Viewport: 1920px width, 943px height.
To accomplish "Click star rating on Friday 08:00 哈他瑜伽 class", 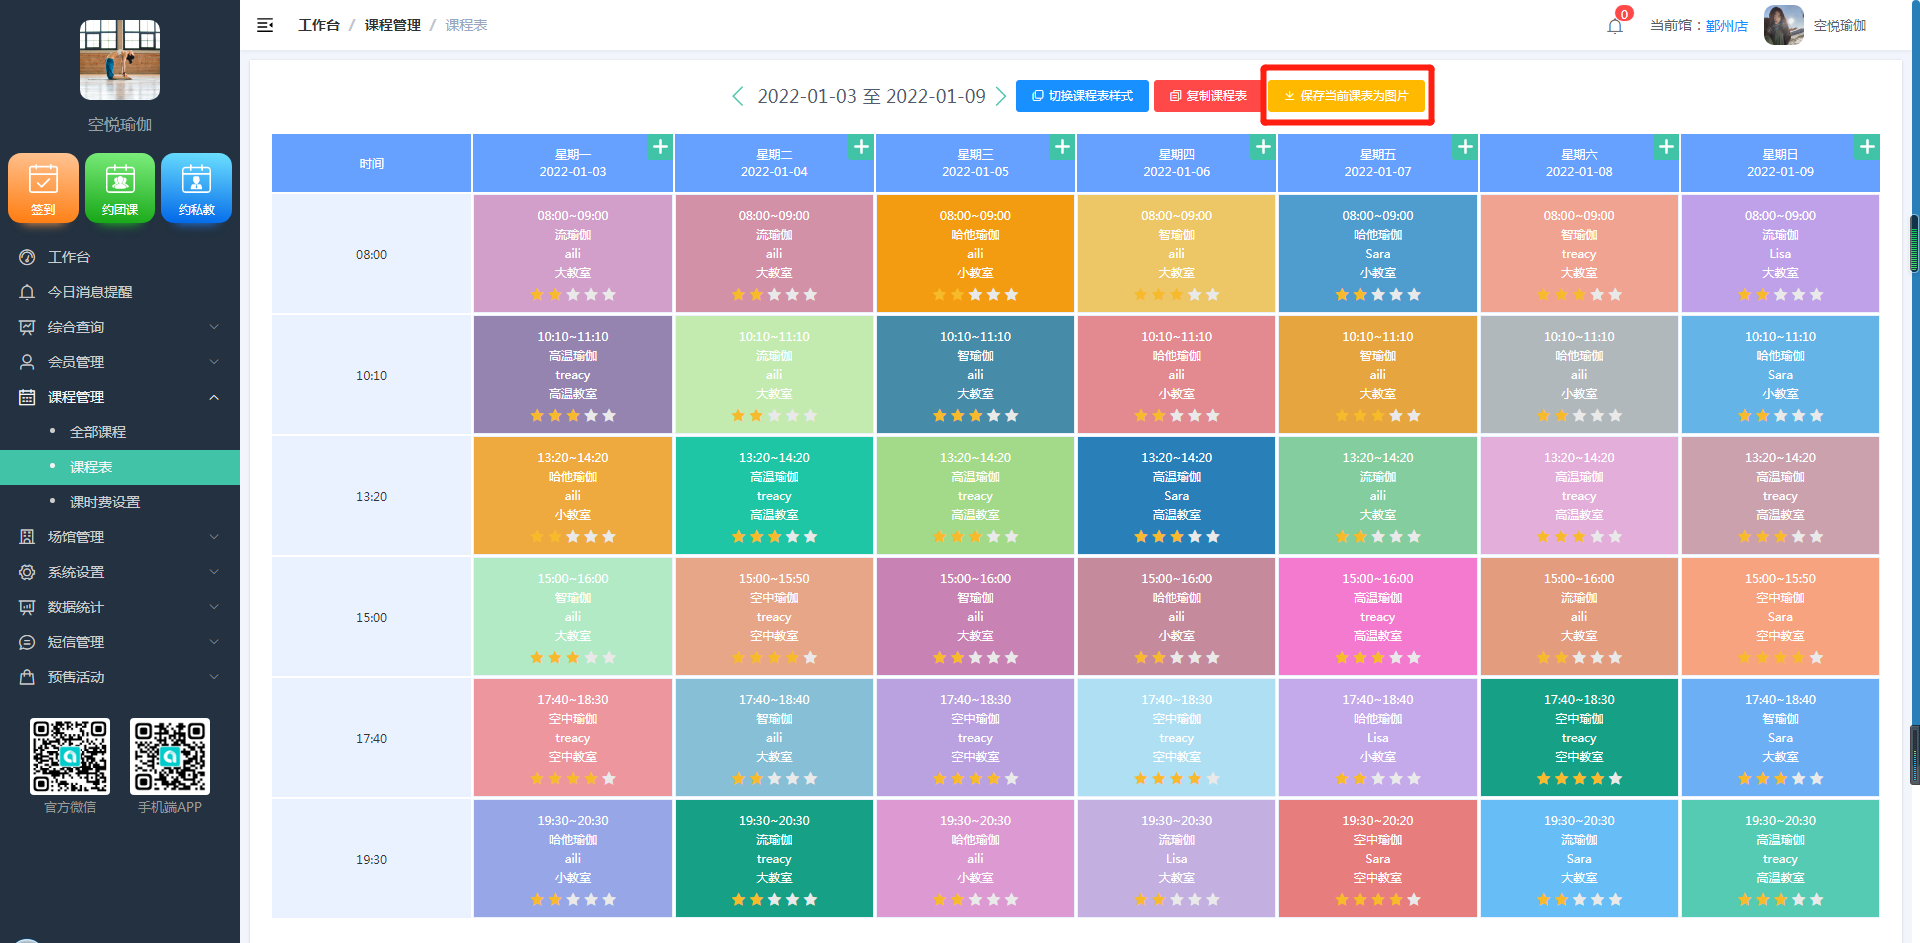I will pos(1378,295).
